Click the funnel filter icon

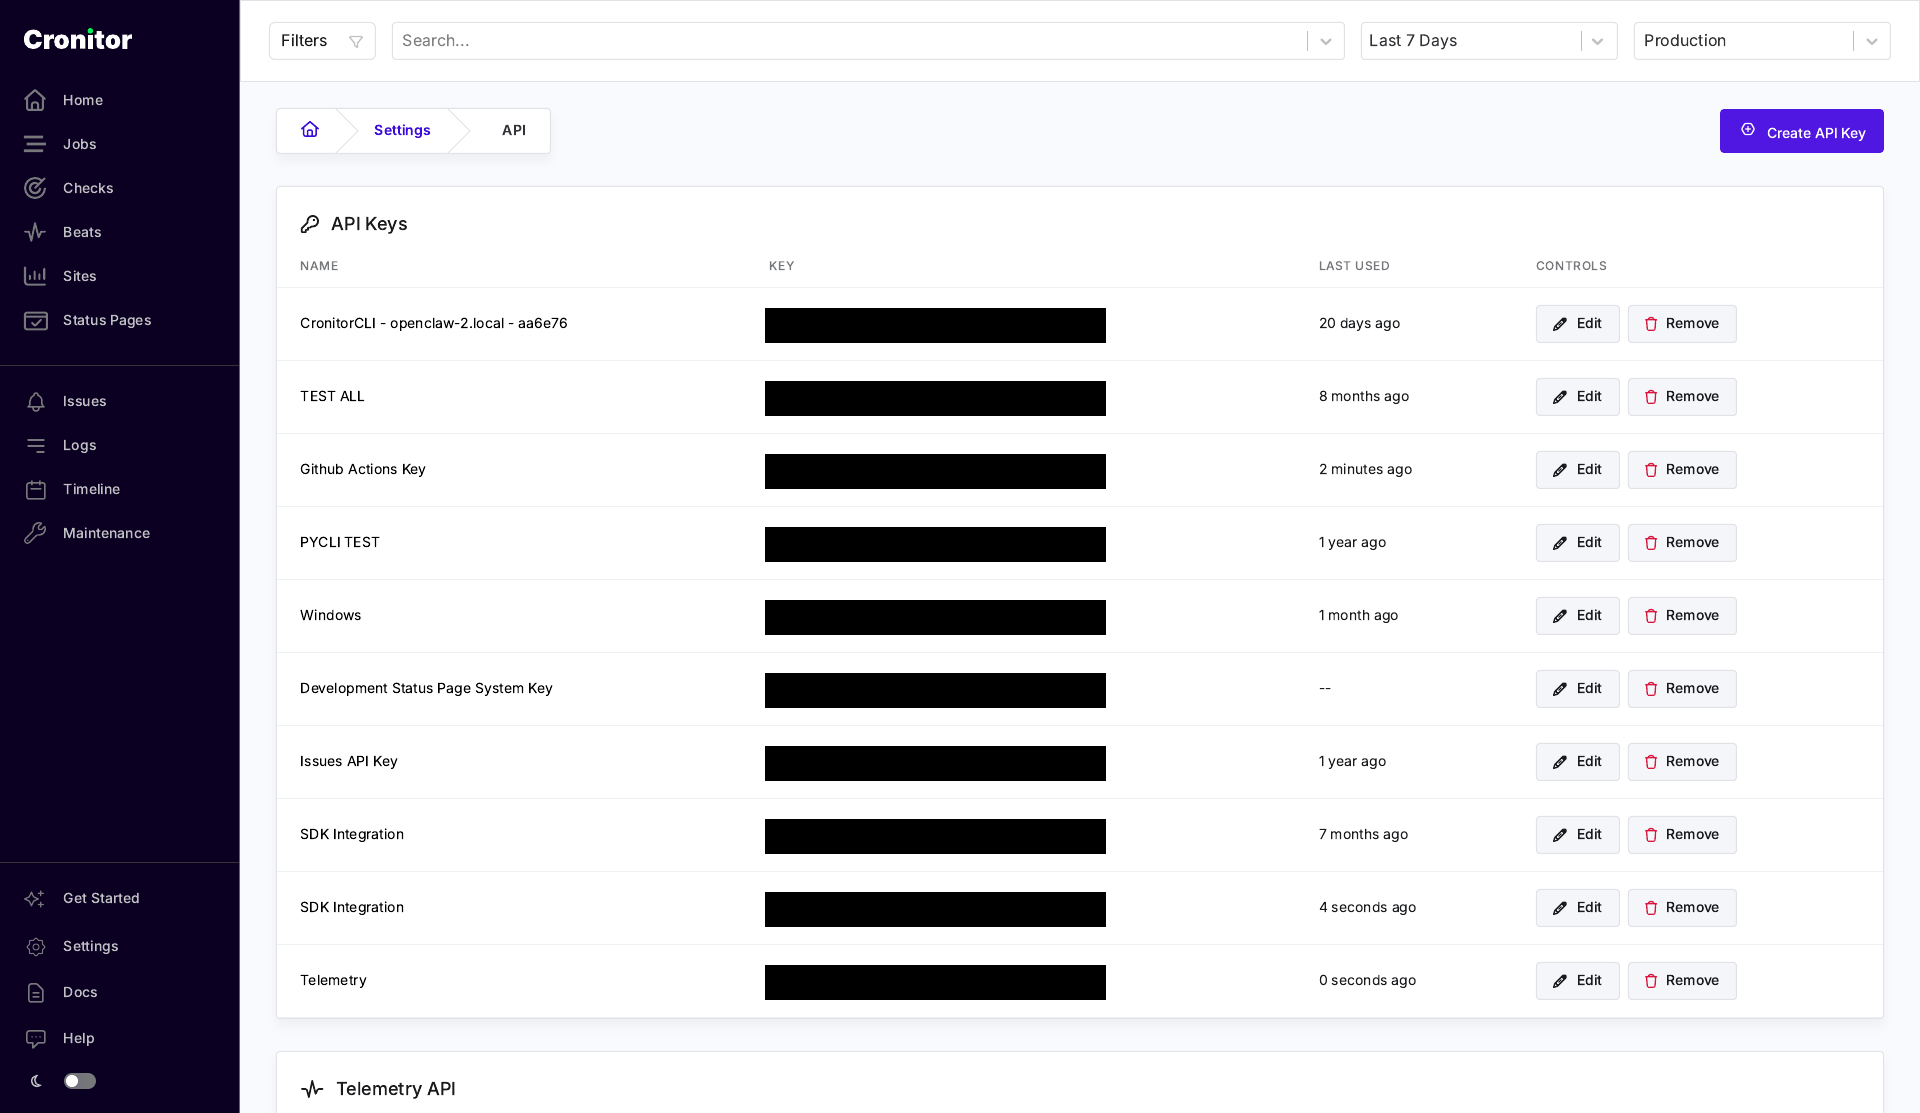tap(356, 41)
